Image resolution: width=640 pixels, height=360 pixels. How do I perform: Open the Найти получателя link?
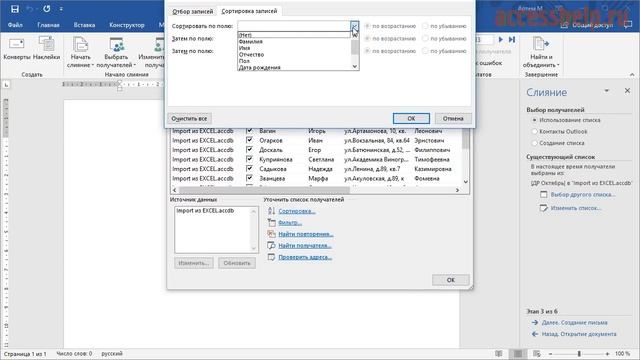304,246
